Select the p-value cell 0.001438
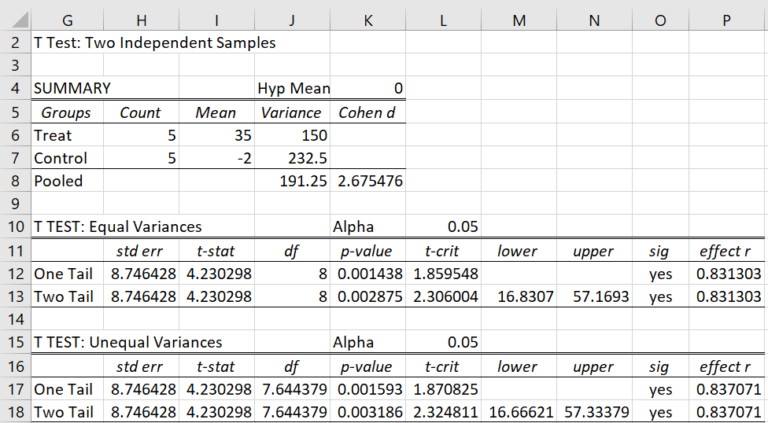 tap(367, 273)
